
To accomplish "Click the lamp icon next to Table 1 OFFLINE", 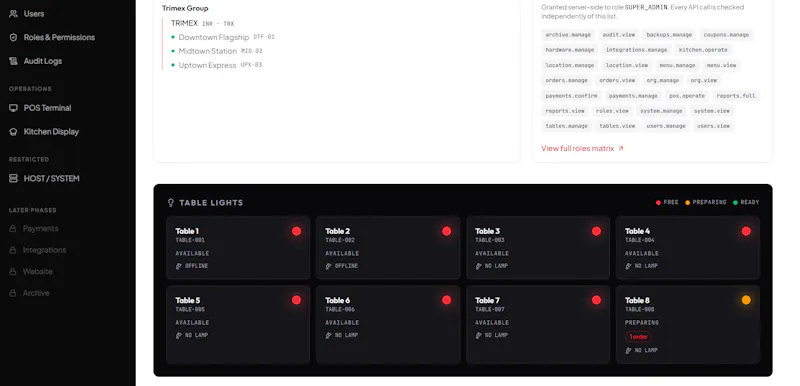I will coord(179,266).
